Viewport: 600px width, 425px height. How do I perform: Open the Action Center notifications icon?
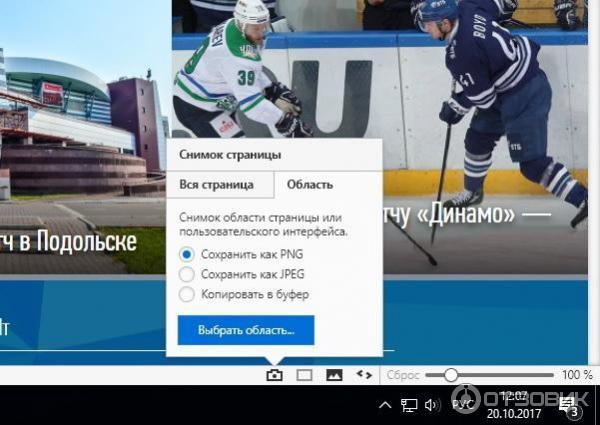[568, 407]
